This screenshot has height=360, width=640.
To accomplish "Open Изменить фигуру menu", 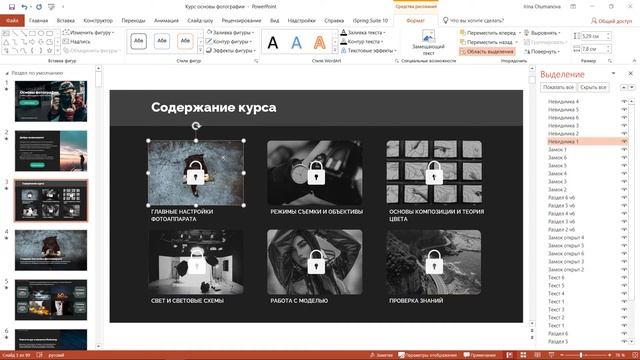I will coord(88,32).
